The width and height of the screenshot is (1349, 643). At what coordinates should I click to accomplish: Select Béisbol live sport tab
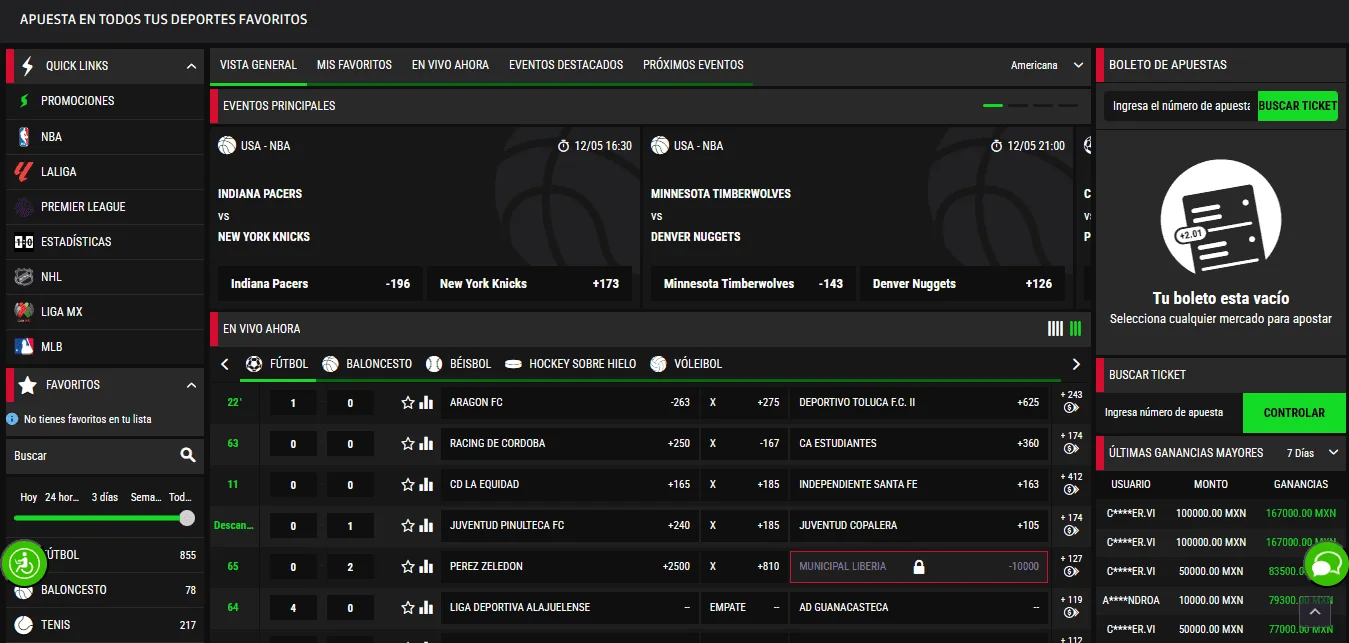click(x=459, y=364)
